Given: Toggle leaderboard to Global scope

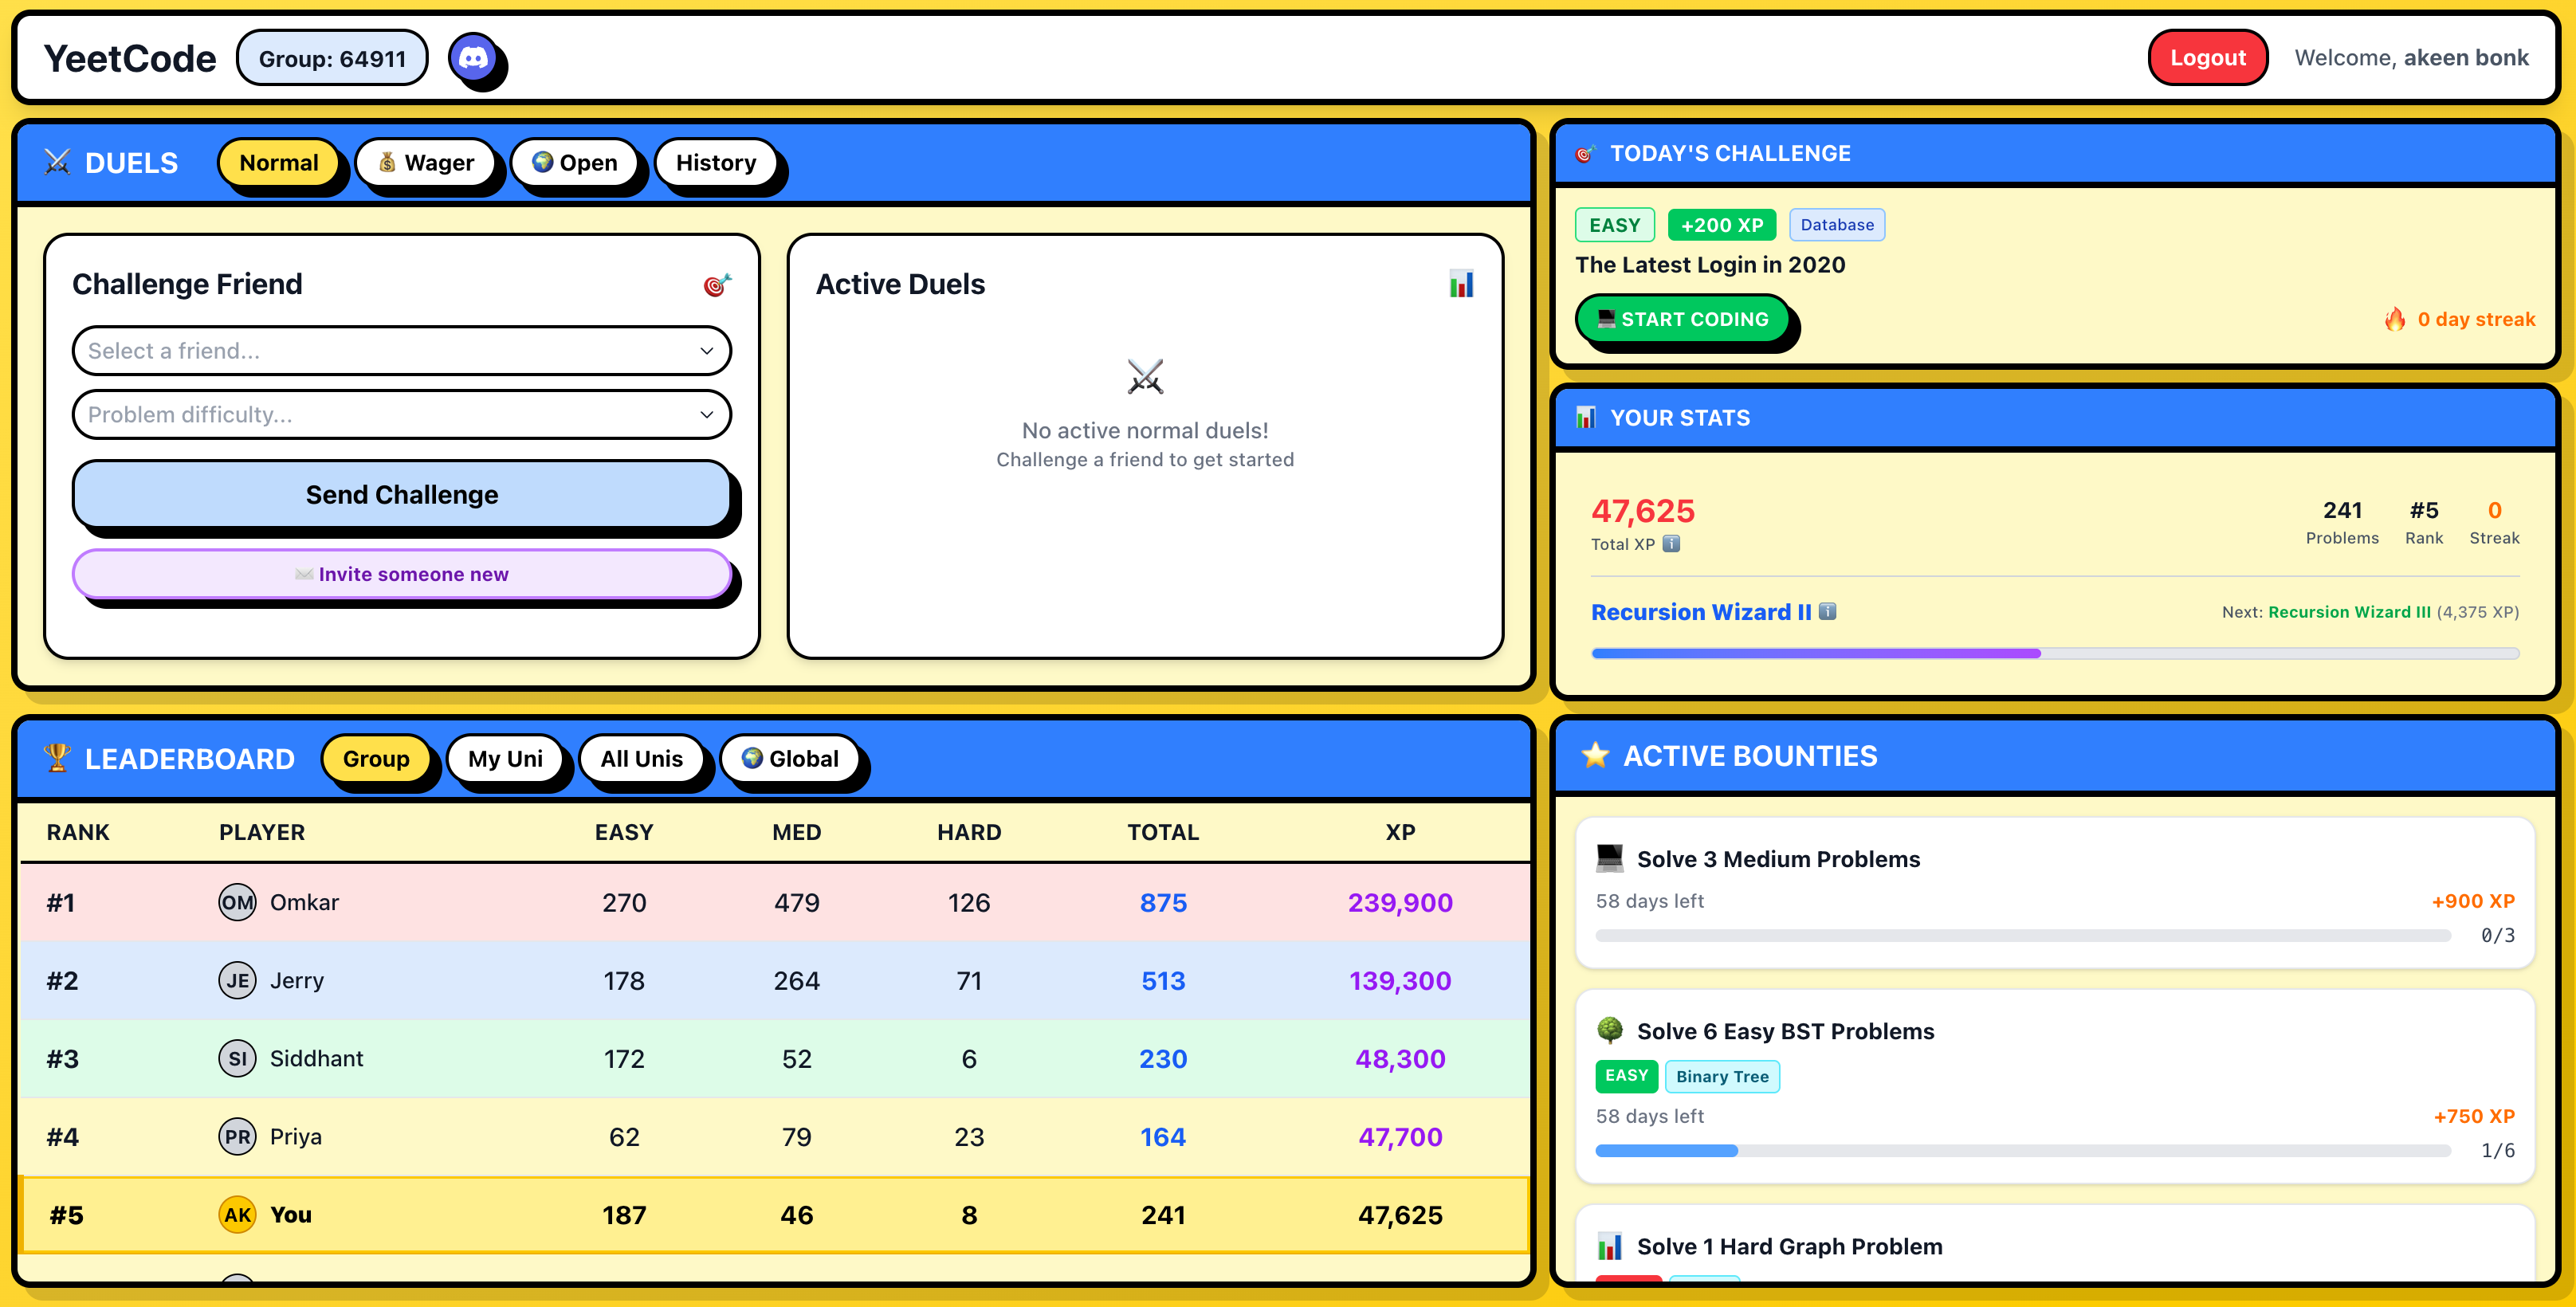Looking at the screenshot, I should coord(790,759).
